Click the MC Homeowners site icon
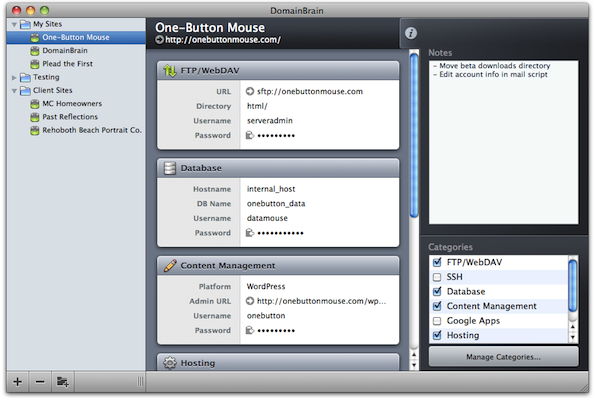The width and height of the screenshot is (595, 400). tap(35, 104)
